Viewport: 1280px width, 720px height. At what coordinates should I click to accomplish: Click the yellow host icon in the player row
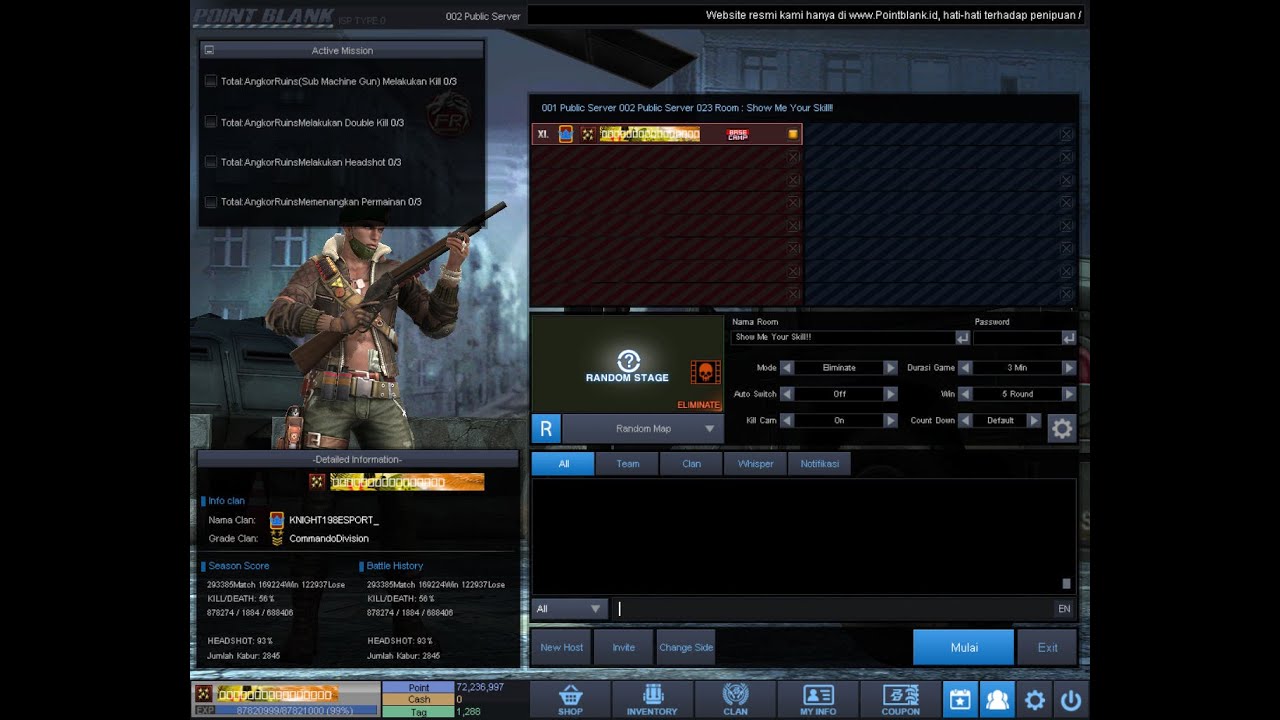pos(793,134)
